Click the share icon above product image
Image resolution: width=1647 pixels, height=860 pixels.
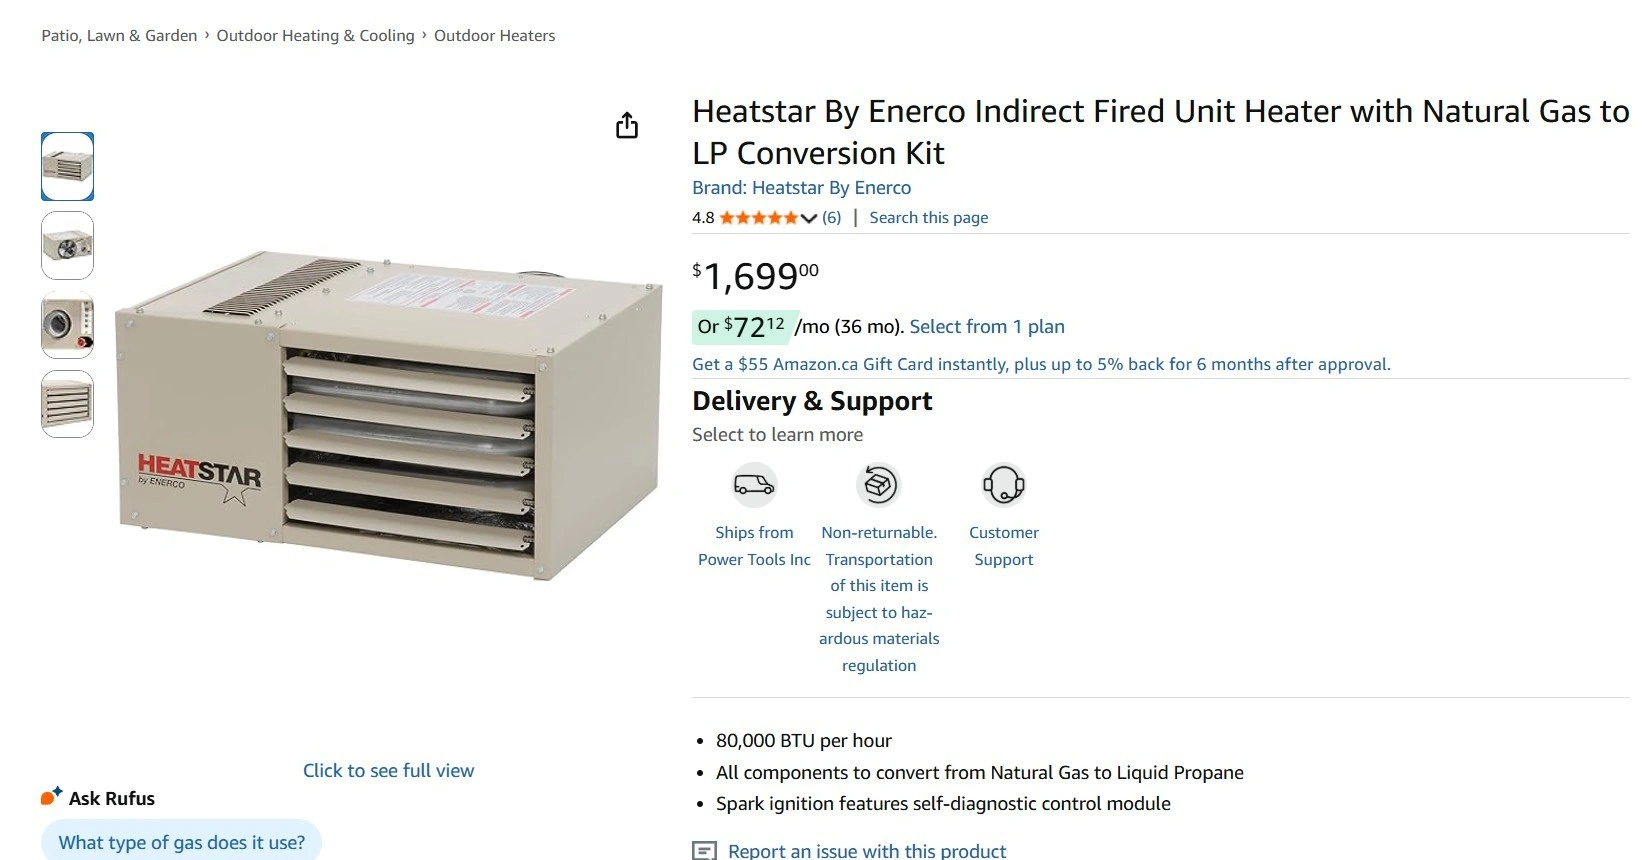(627, 126)
